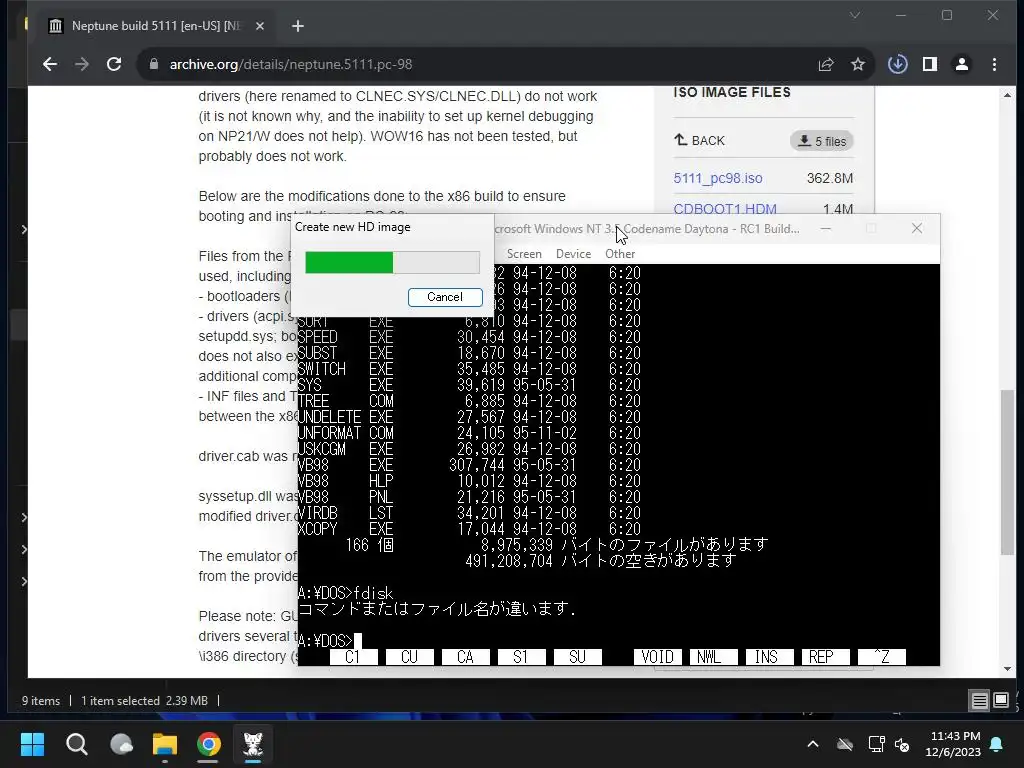Click the 1 item selected 2.39 MB status
The width and height of the screenshot is (1024, 768).
coord(144,701)
